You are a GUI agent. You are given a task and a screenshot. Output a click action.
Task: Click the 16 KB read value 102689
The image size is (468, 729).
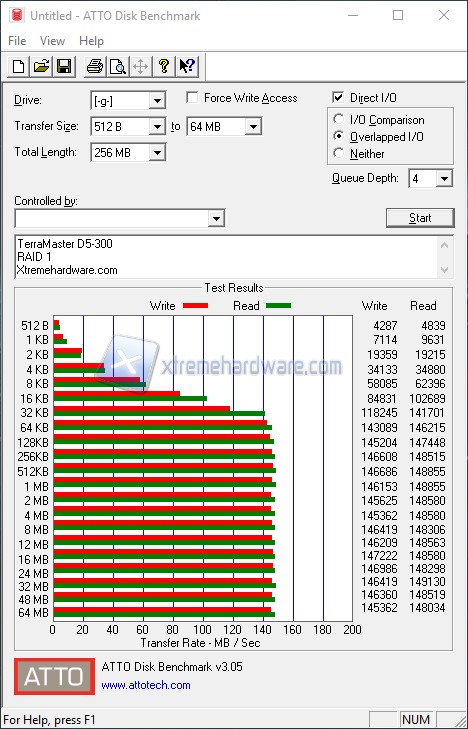[427, 398]
